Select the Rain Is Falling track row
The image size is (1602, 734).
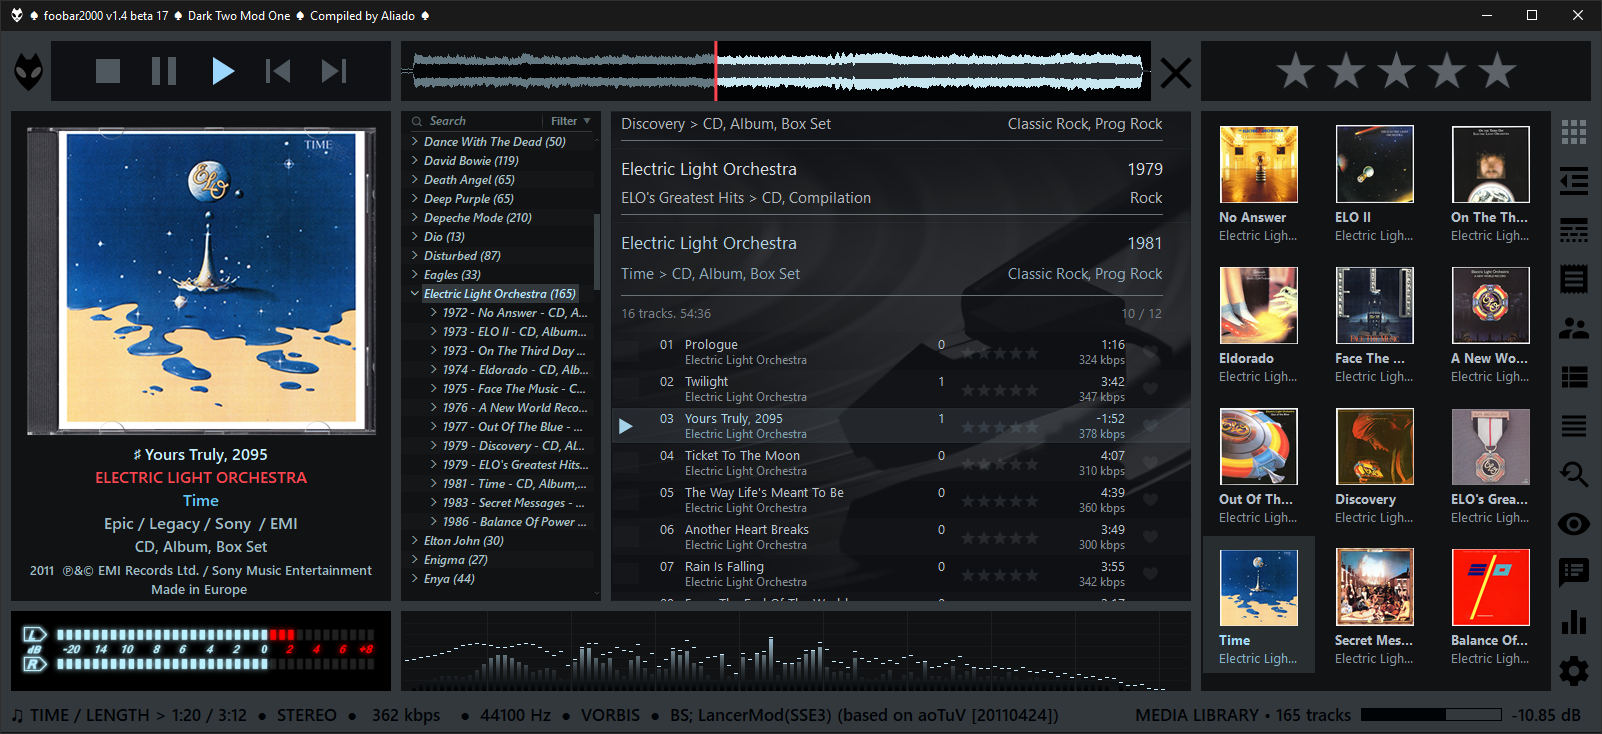tap(900, 574)
